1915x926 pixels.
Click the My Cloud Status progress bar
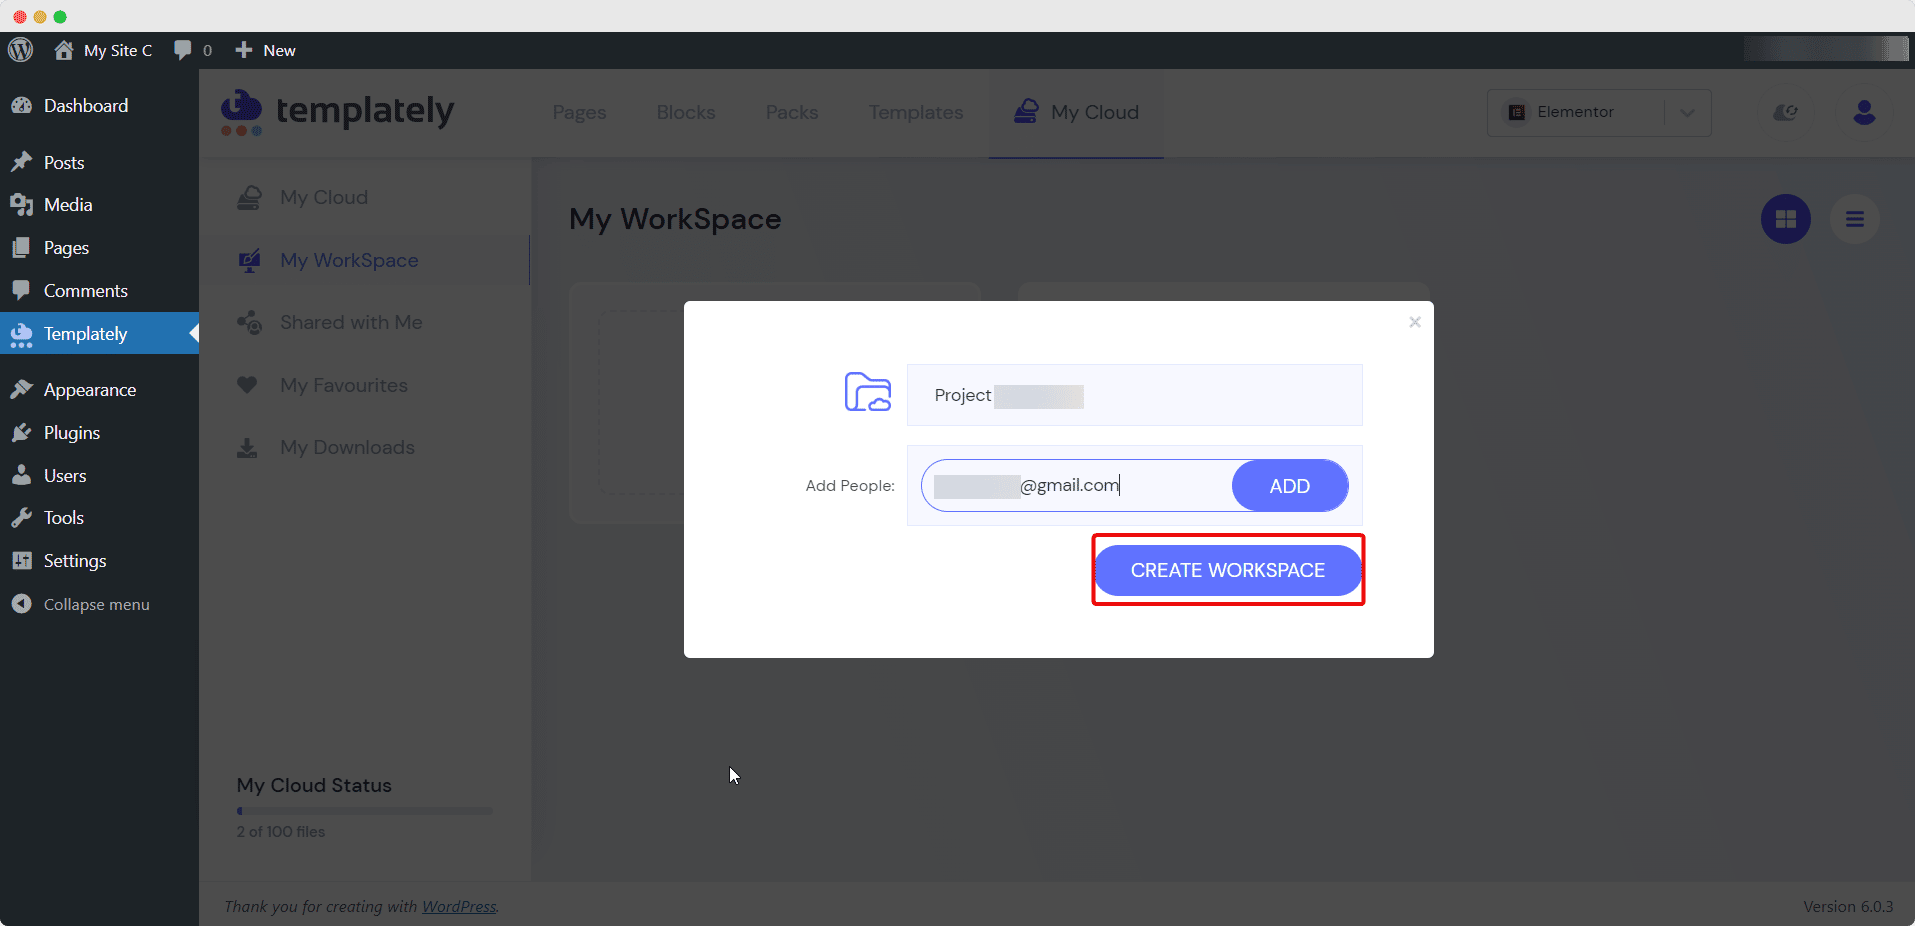click(364, 812)
